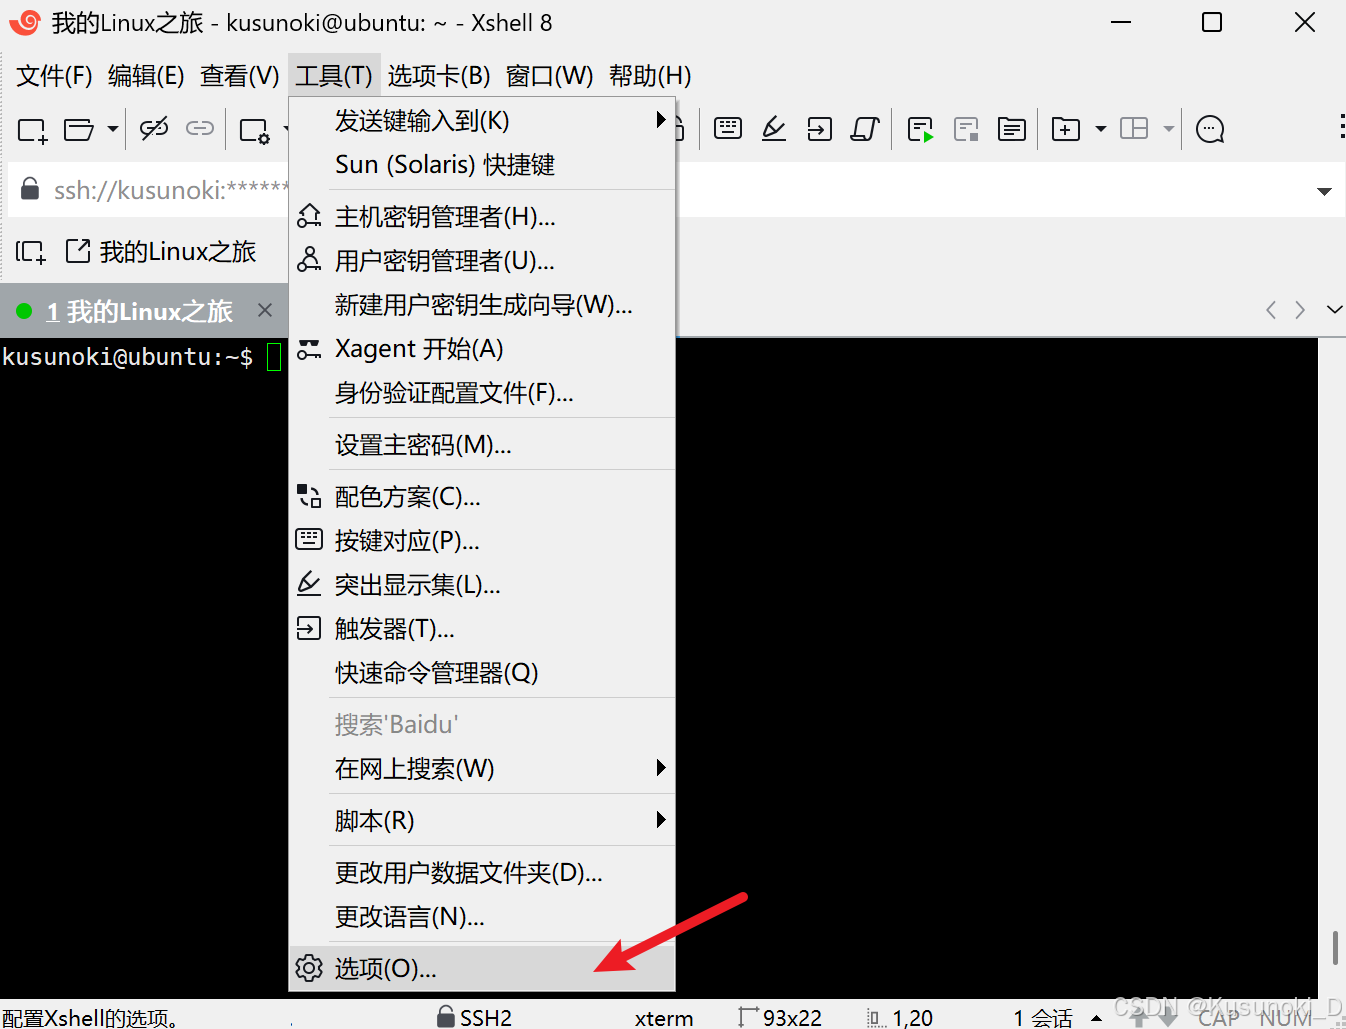
Task: Click the New session toolbar icon
Action: [x=32, y=130]
